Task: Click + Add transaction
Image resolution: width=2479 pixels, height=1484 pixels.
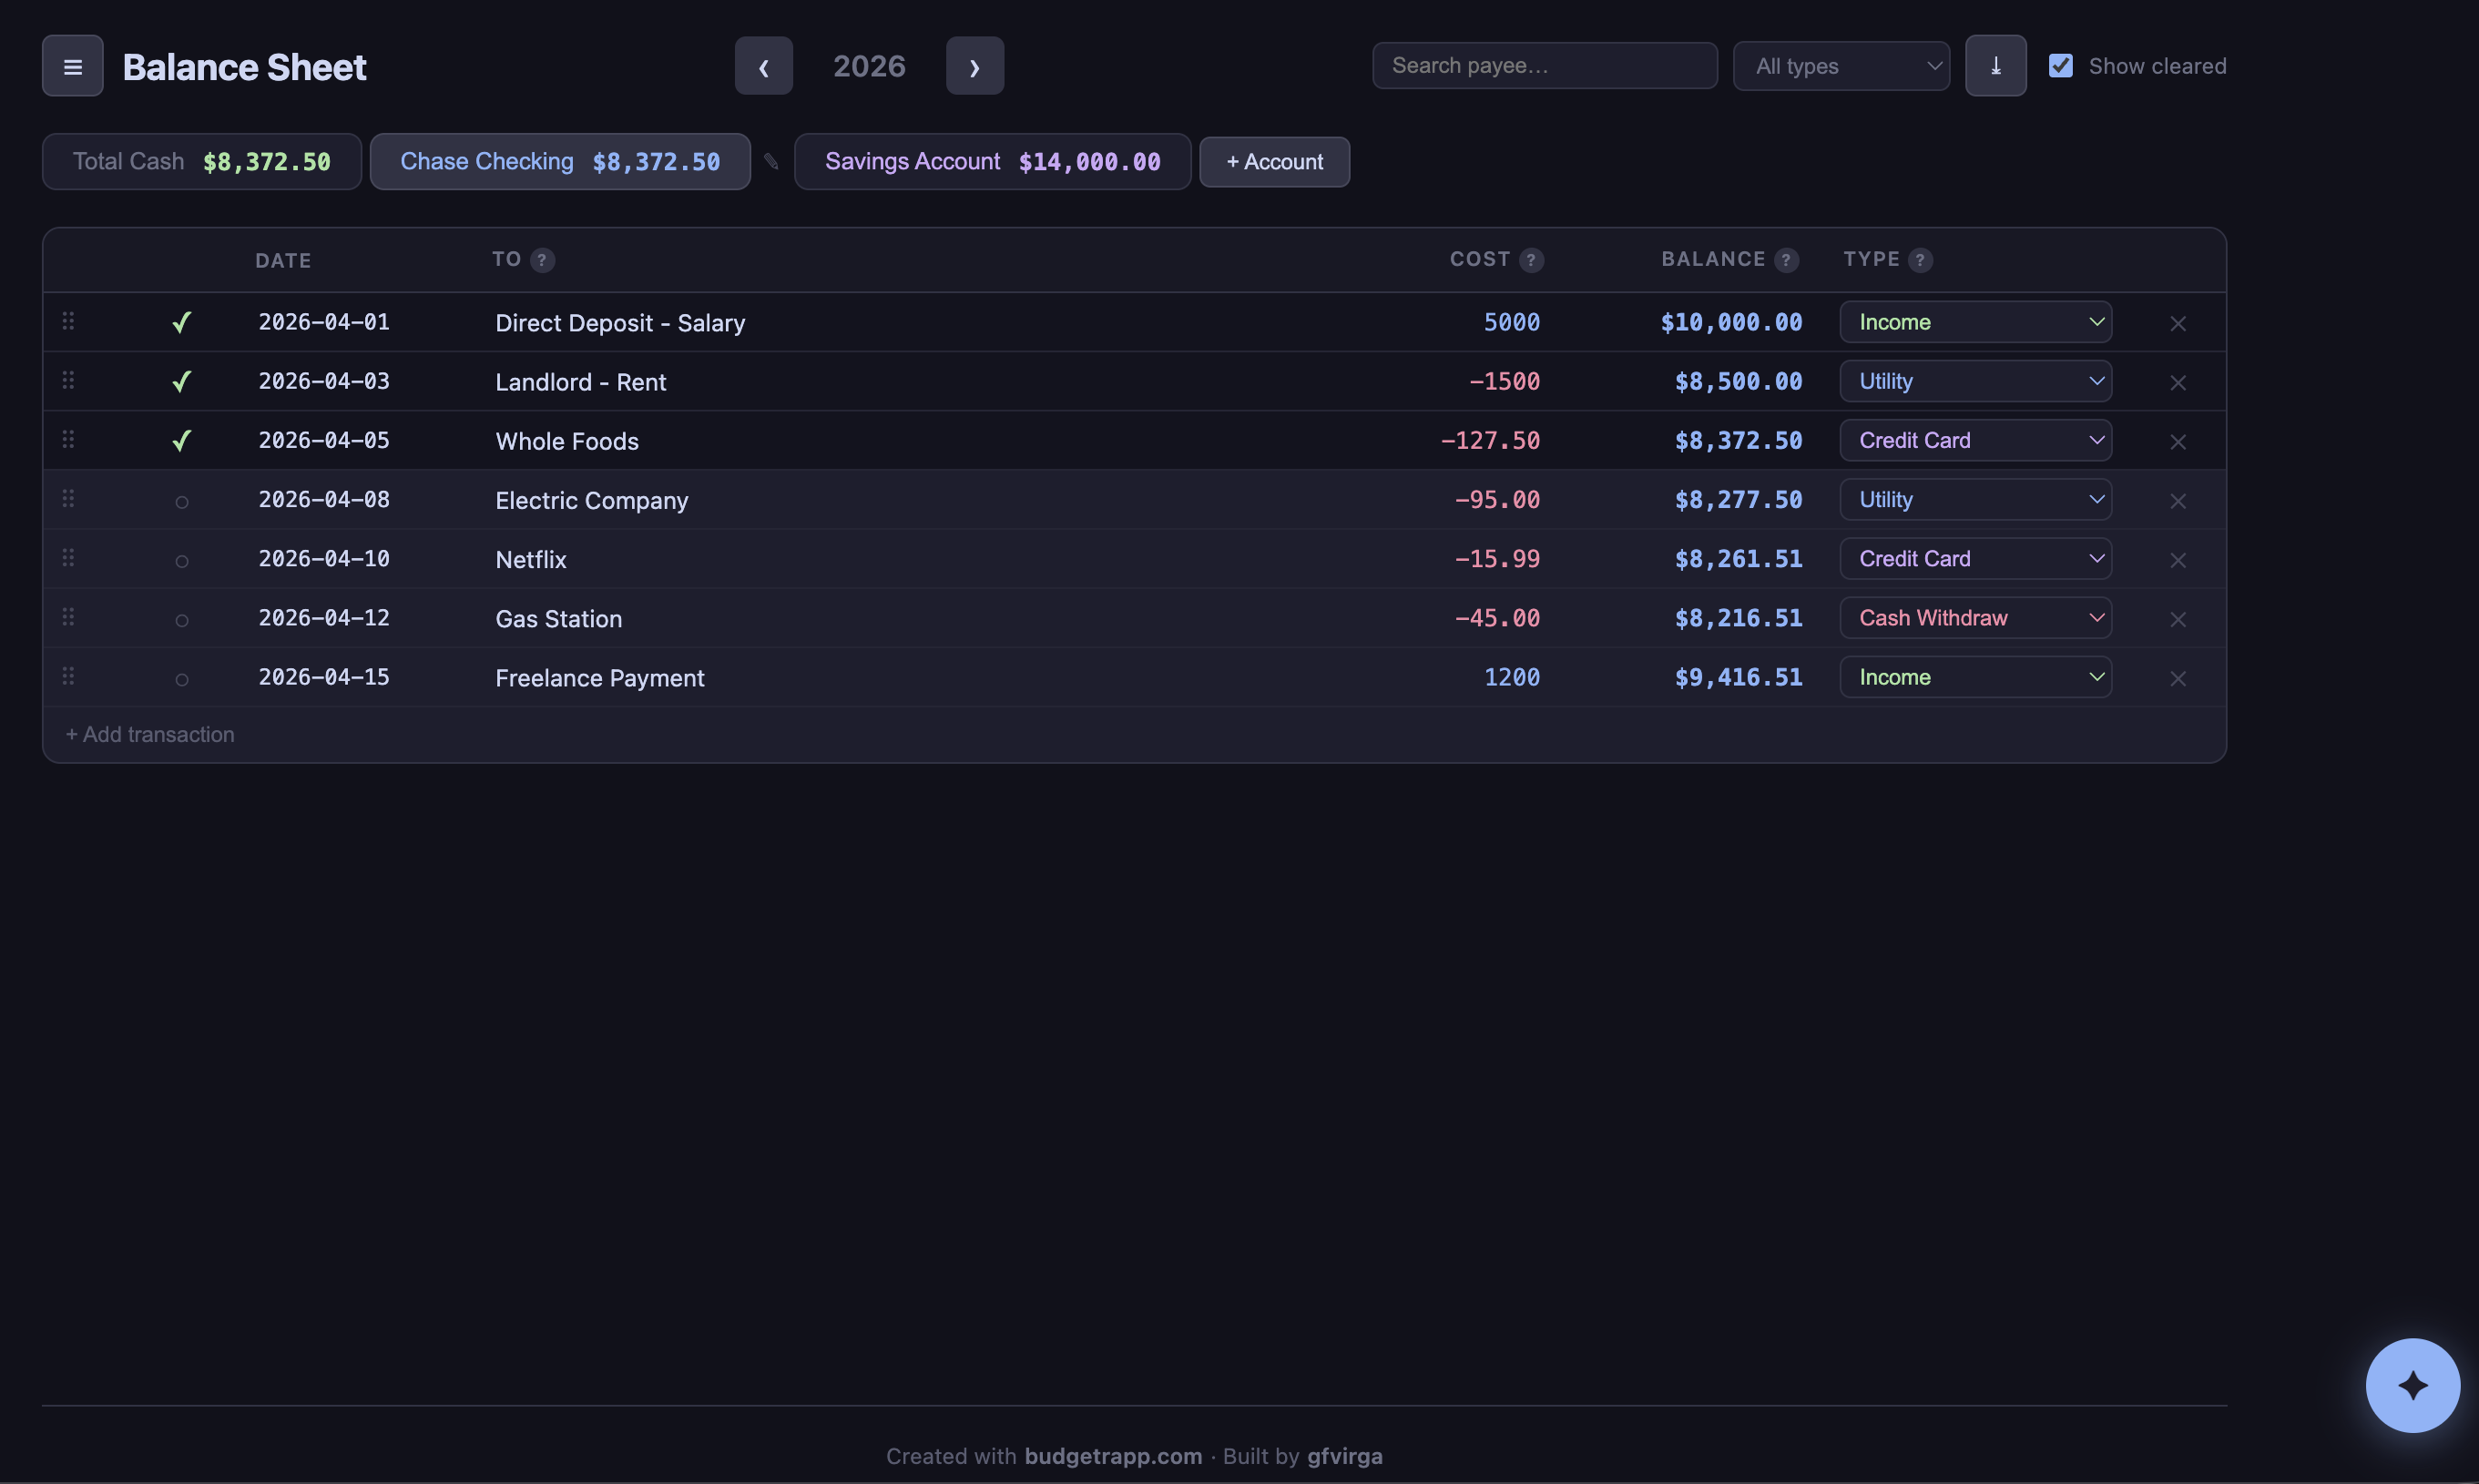Action: [x=149, y=733]
